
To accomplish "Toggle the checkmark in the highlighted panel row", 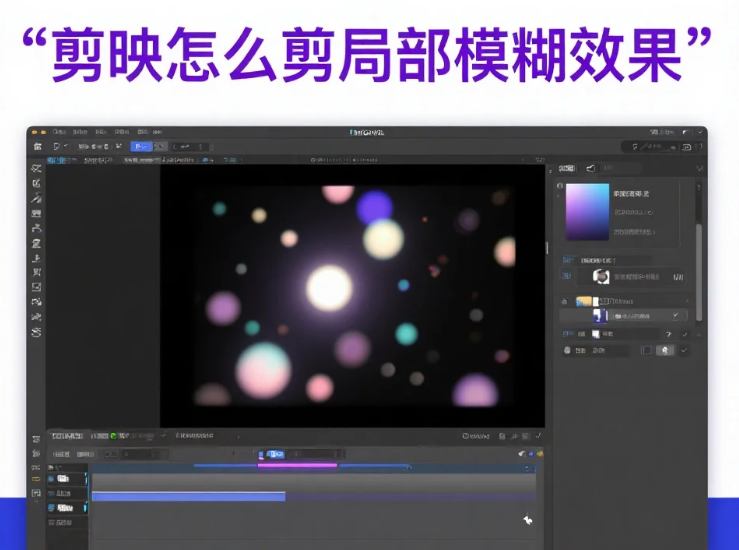I will point(675,315).
